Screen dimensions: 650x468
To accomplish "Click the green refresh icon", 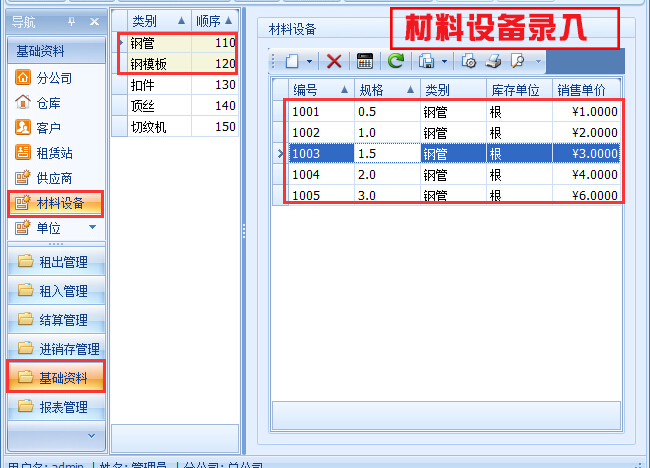I will point(396,62).
